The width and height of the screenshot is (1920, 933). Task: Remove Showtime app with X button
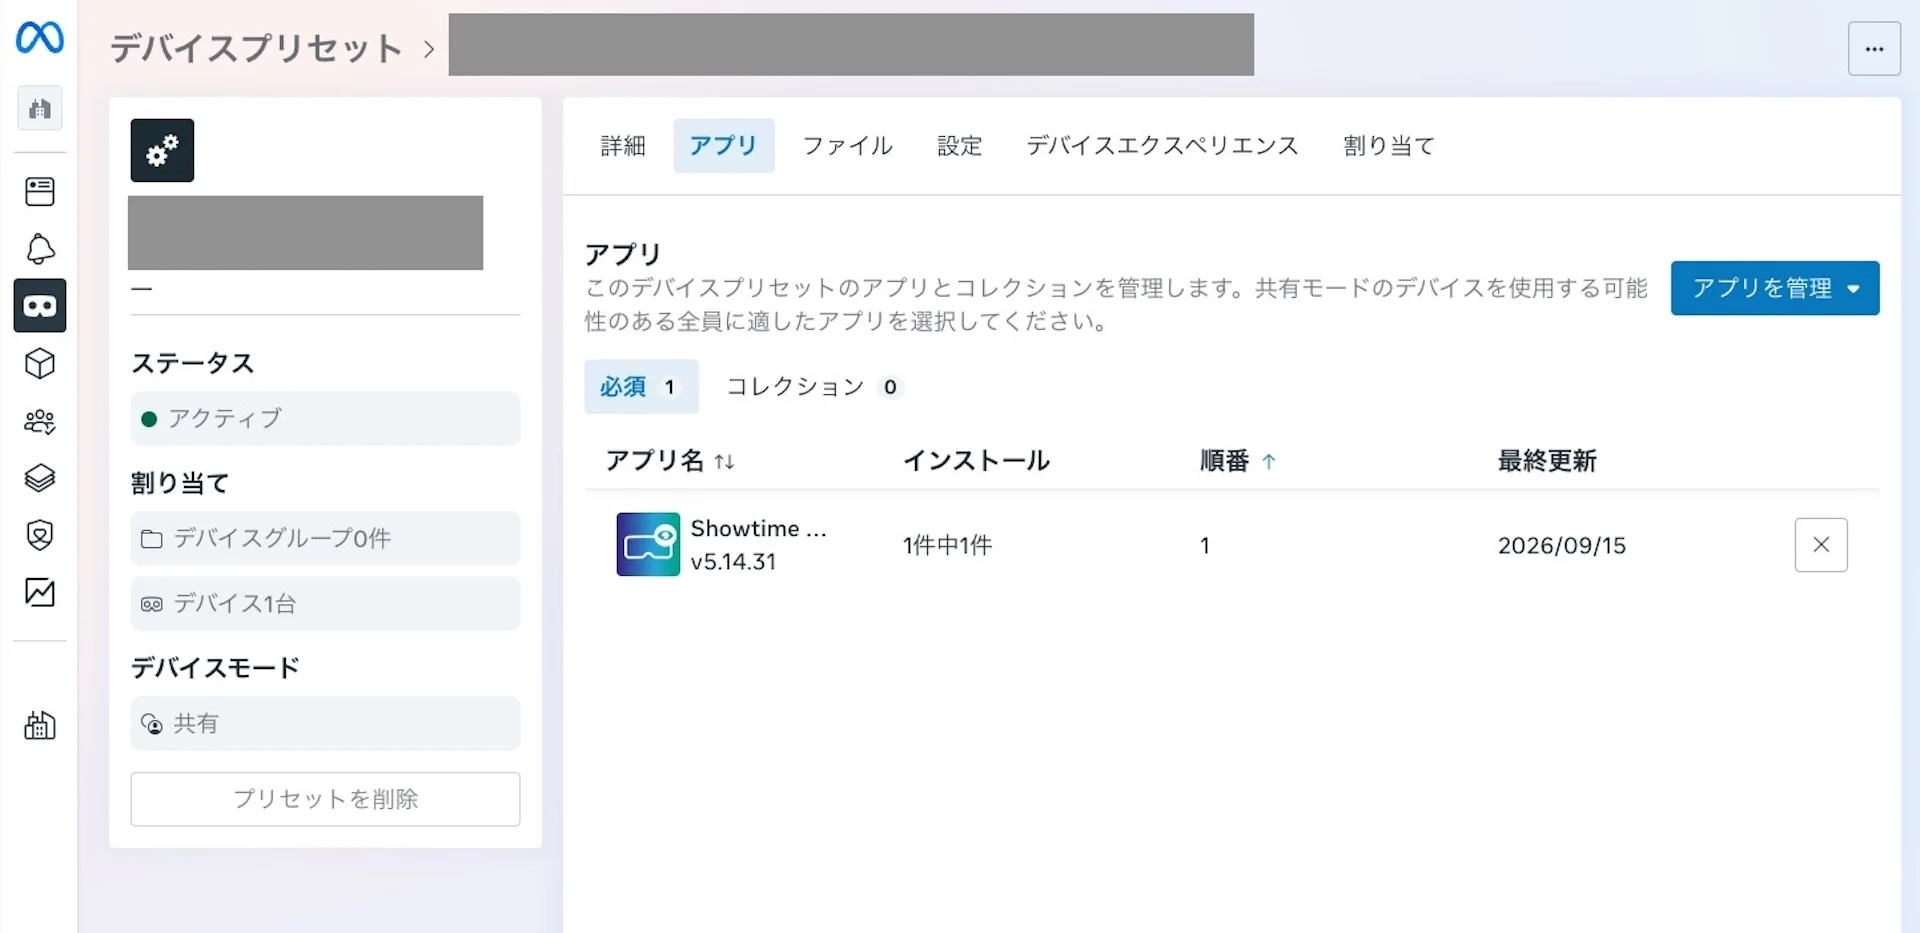[1821, 545]
